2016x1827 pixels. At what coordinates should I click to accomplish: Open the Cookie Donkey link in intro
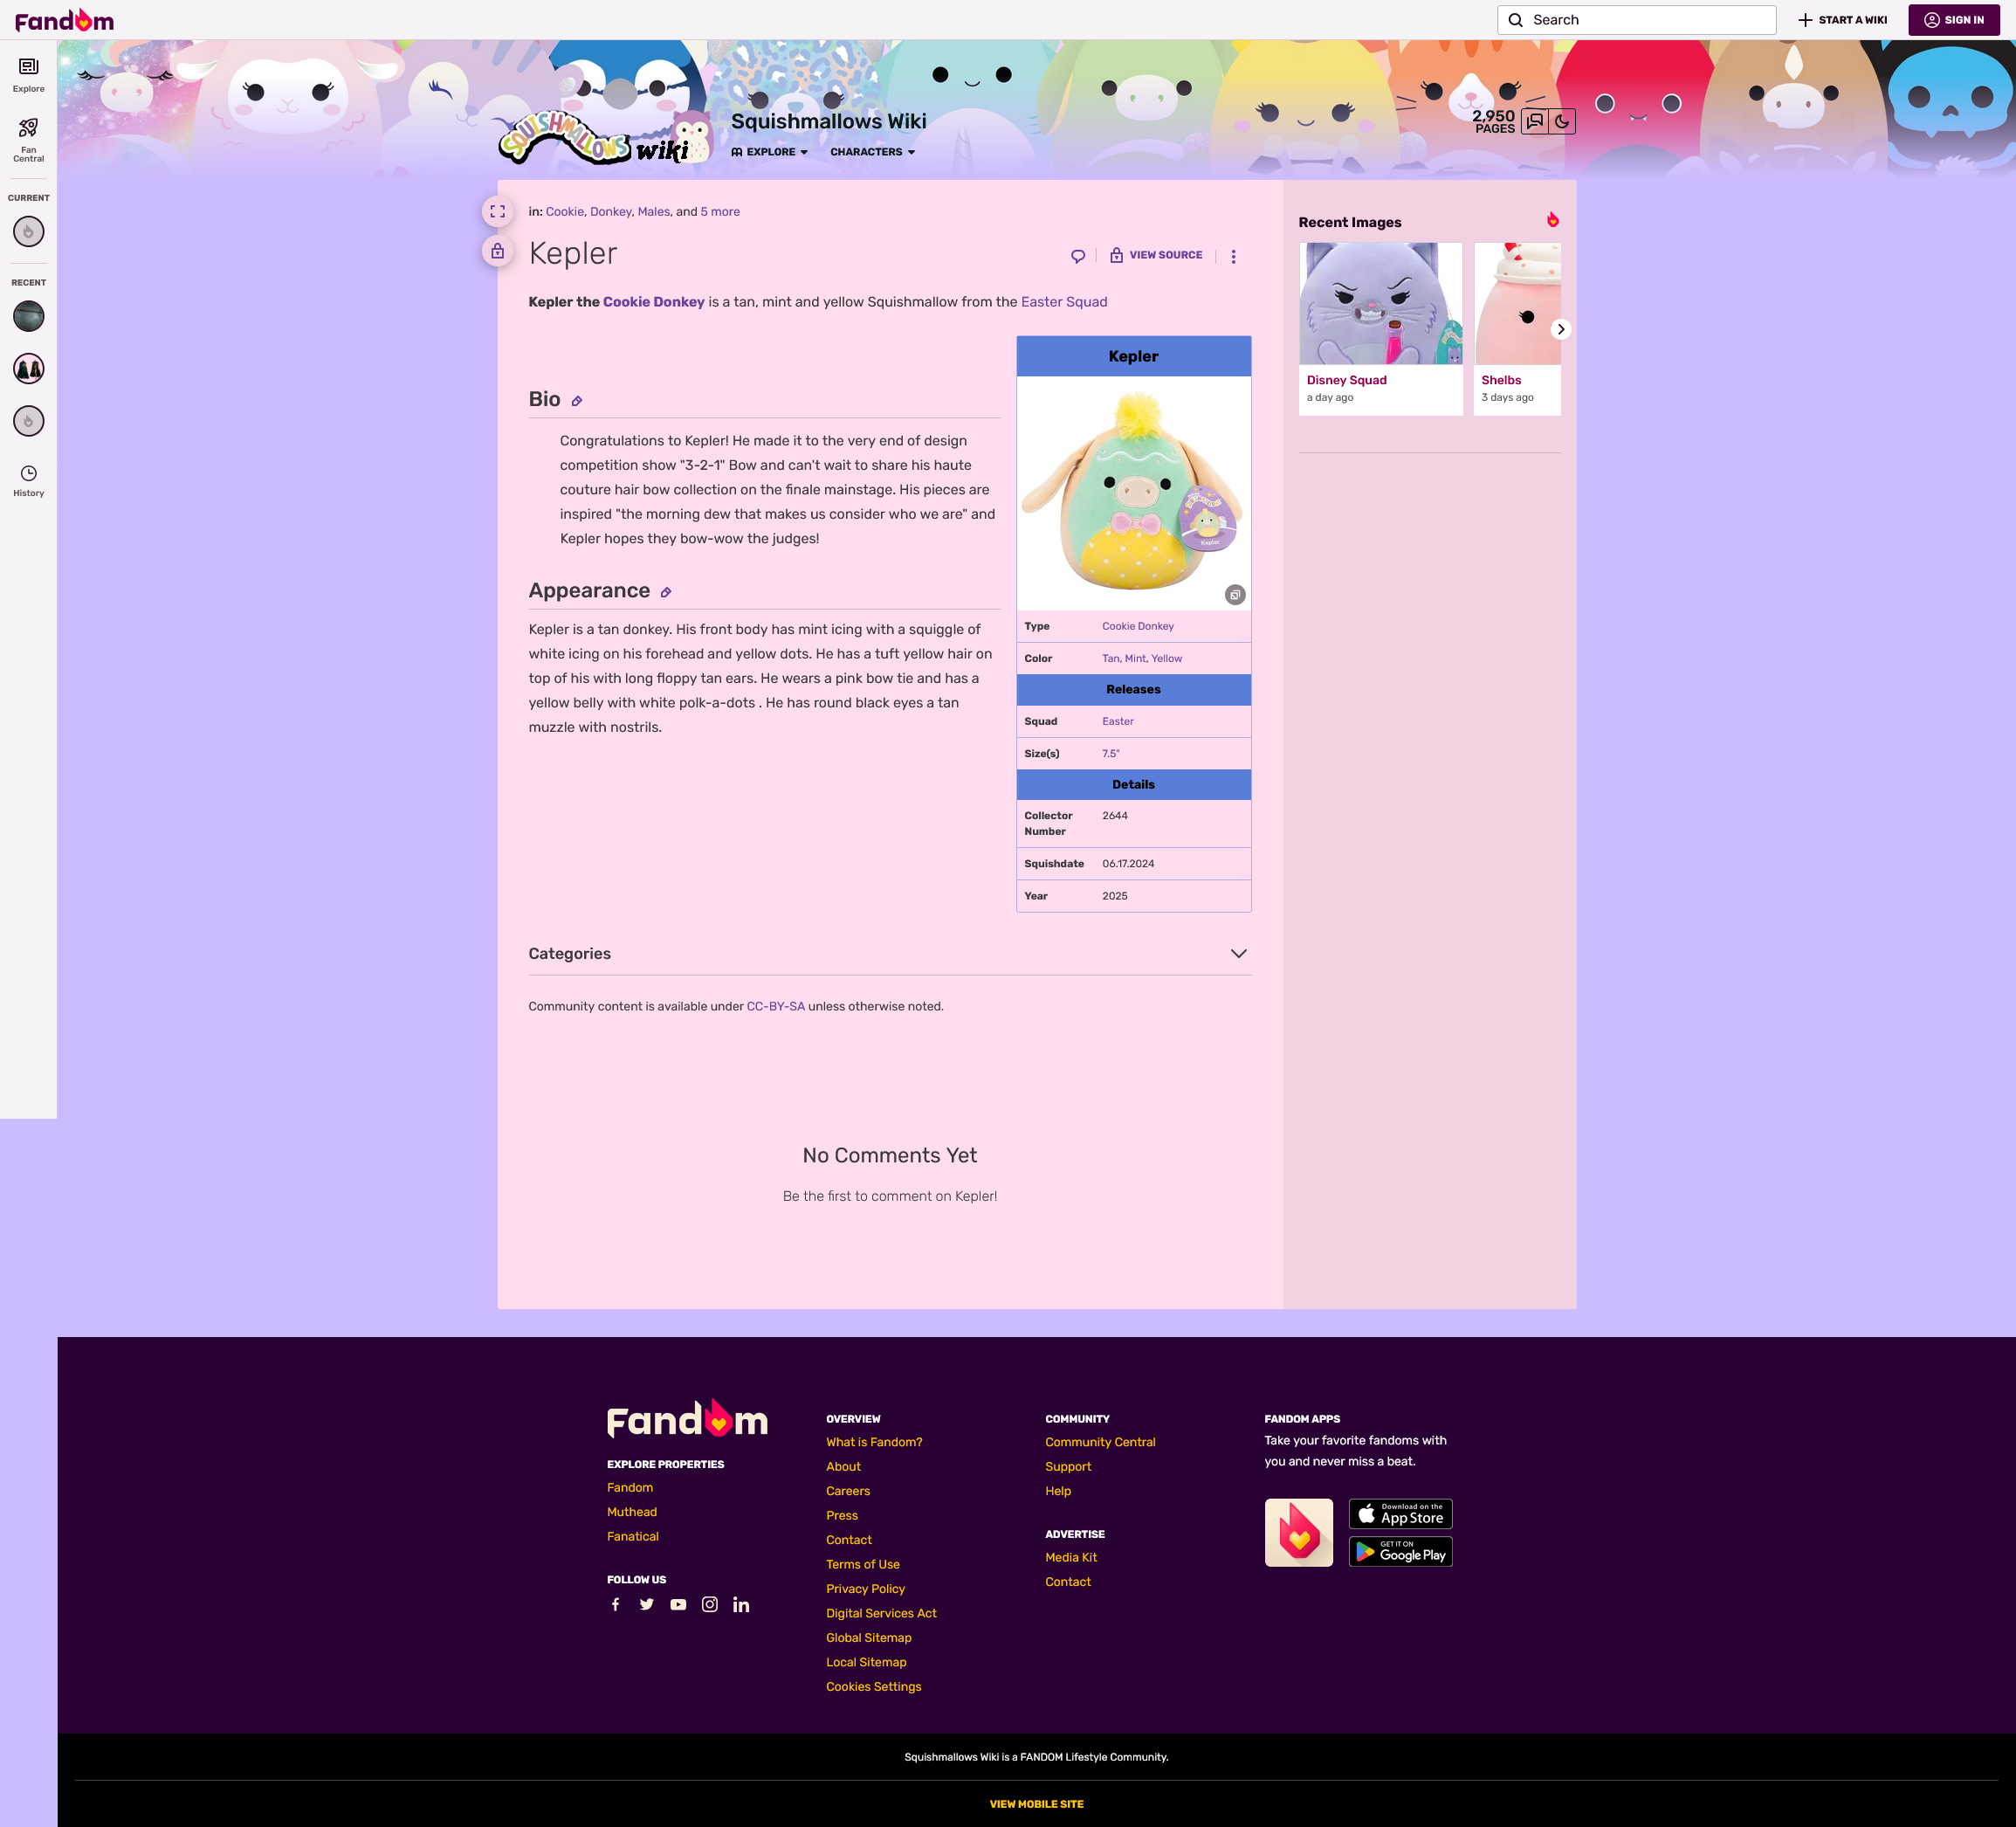point(654,302)
